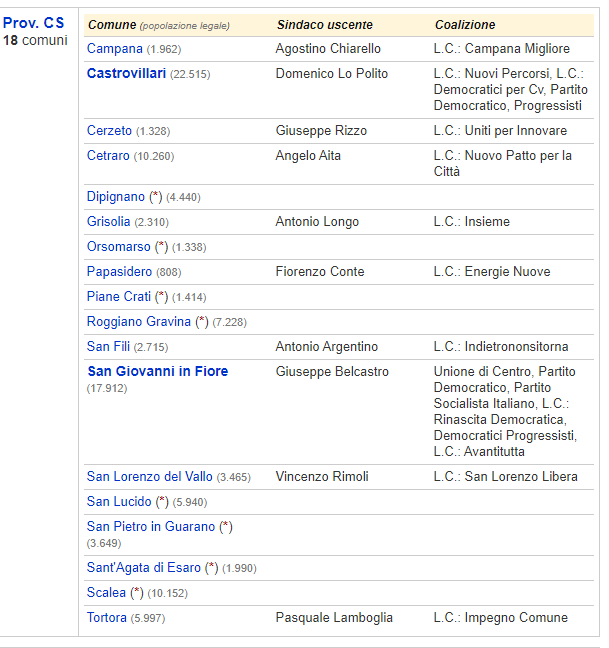Open the San Lucido comune link
Image resolution: width=609 pixels, height=648 pixels.
click(119, 502)
